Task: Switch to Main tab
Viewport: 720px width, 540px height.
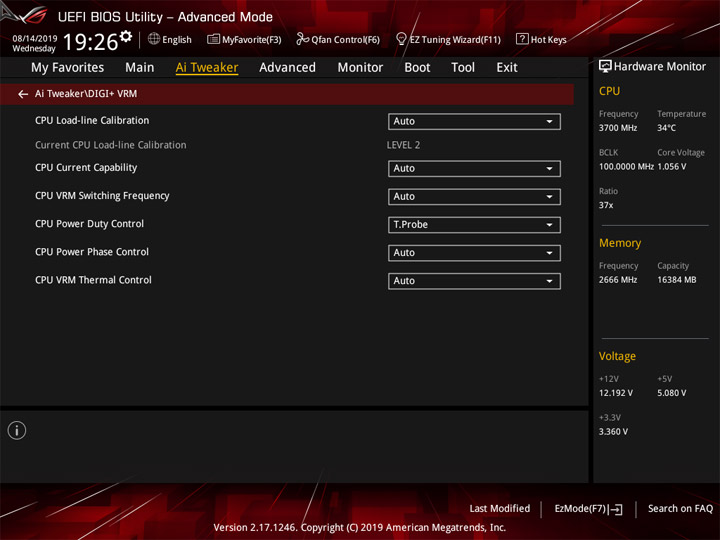Action: [x=140, y=68]
